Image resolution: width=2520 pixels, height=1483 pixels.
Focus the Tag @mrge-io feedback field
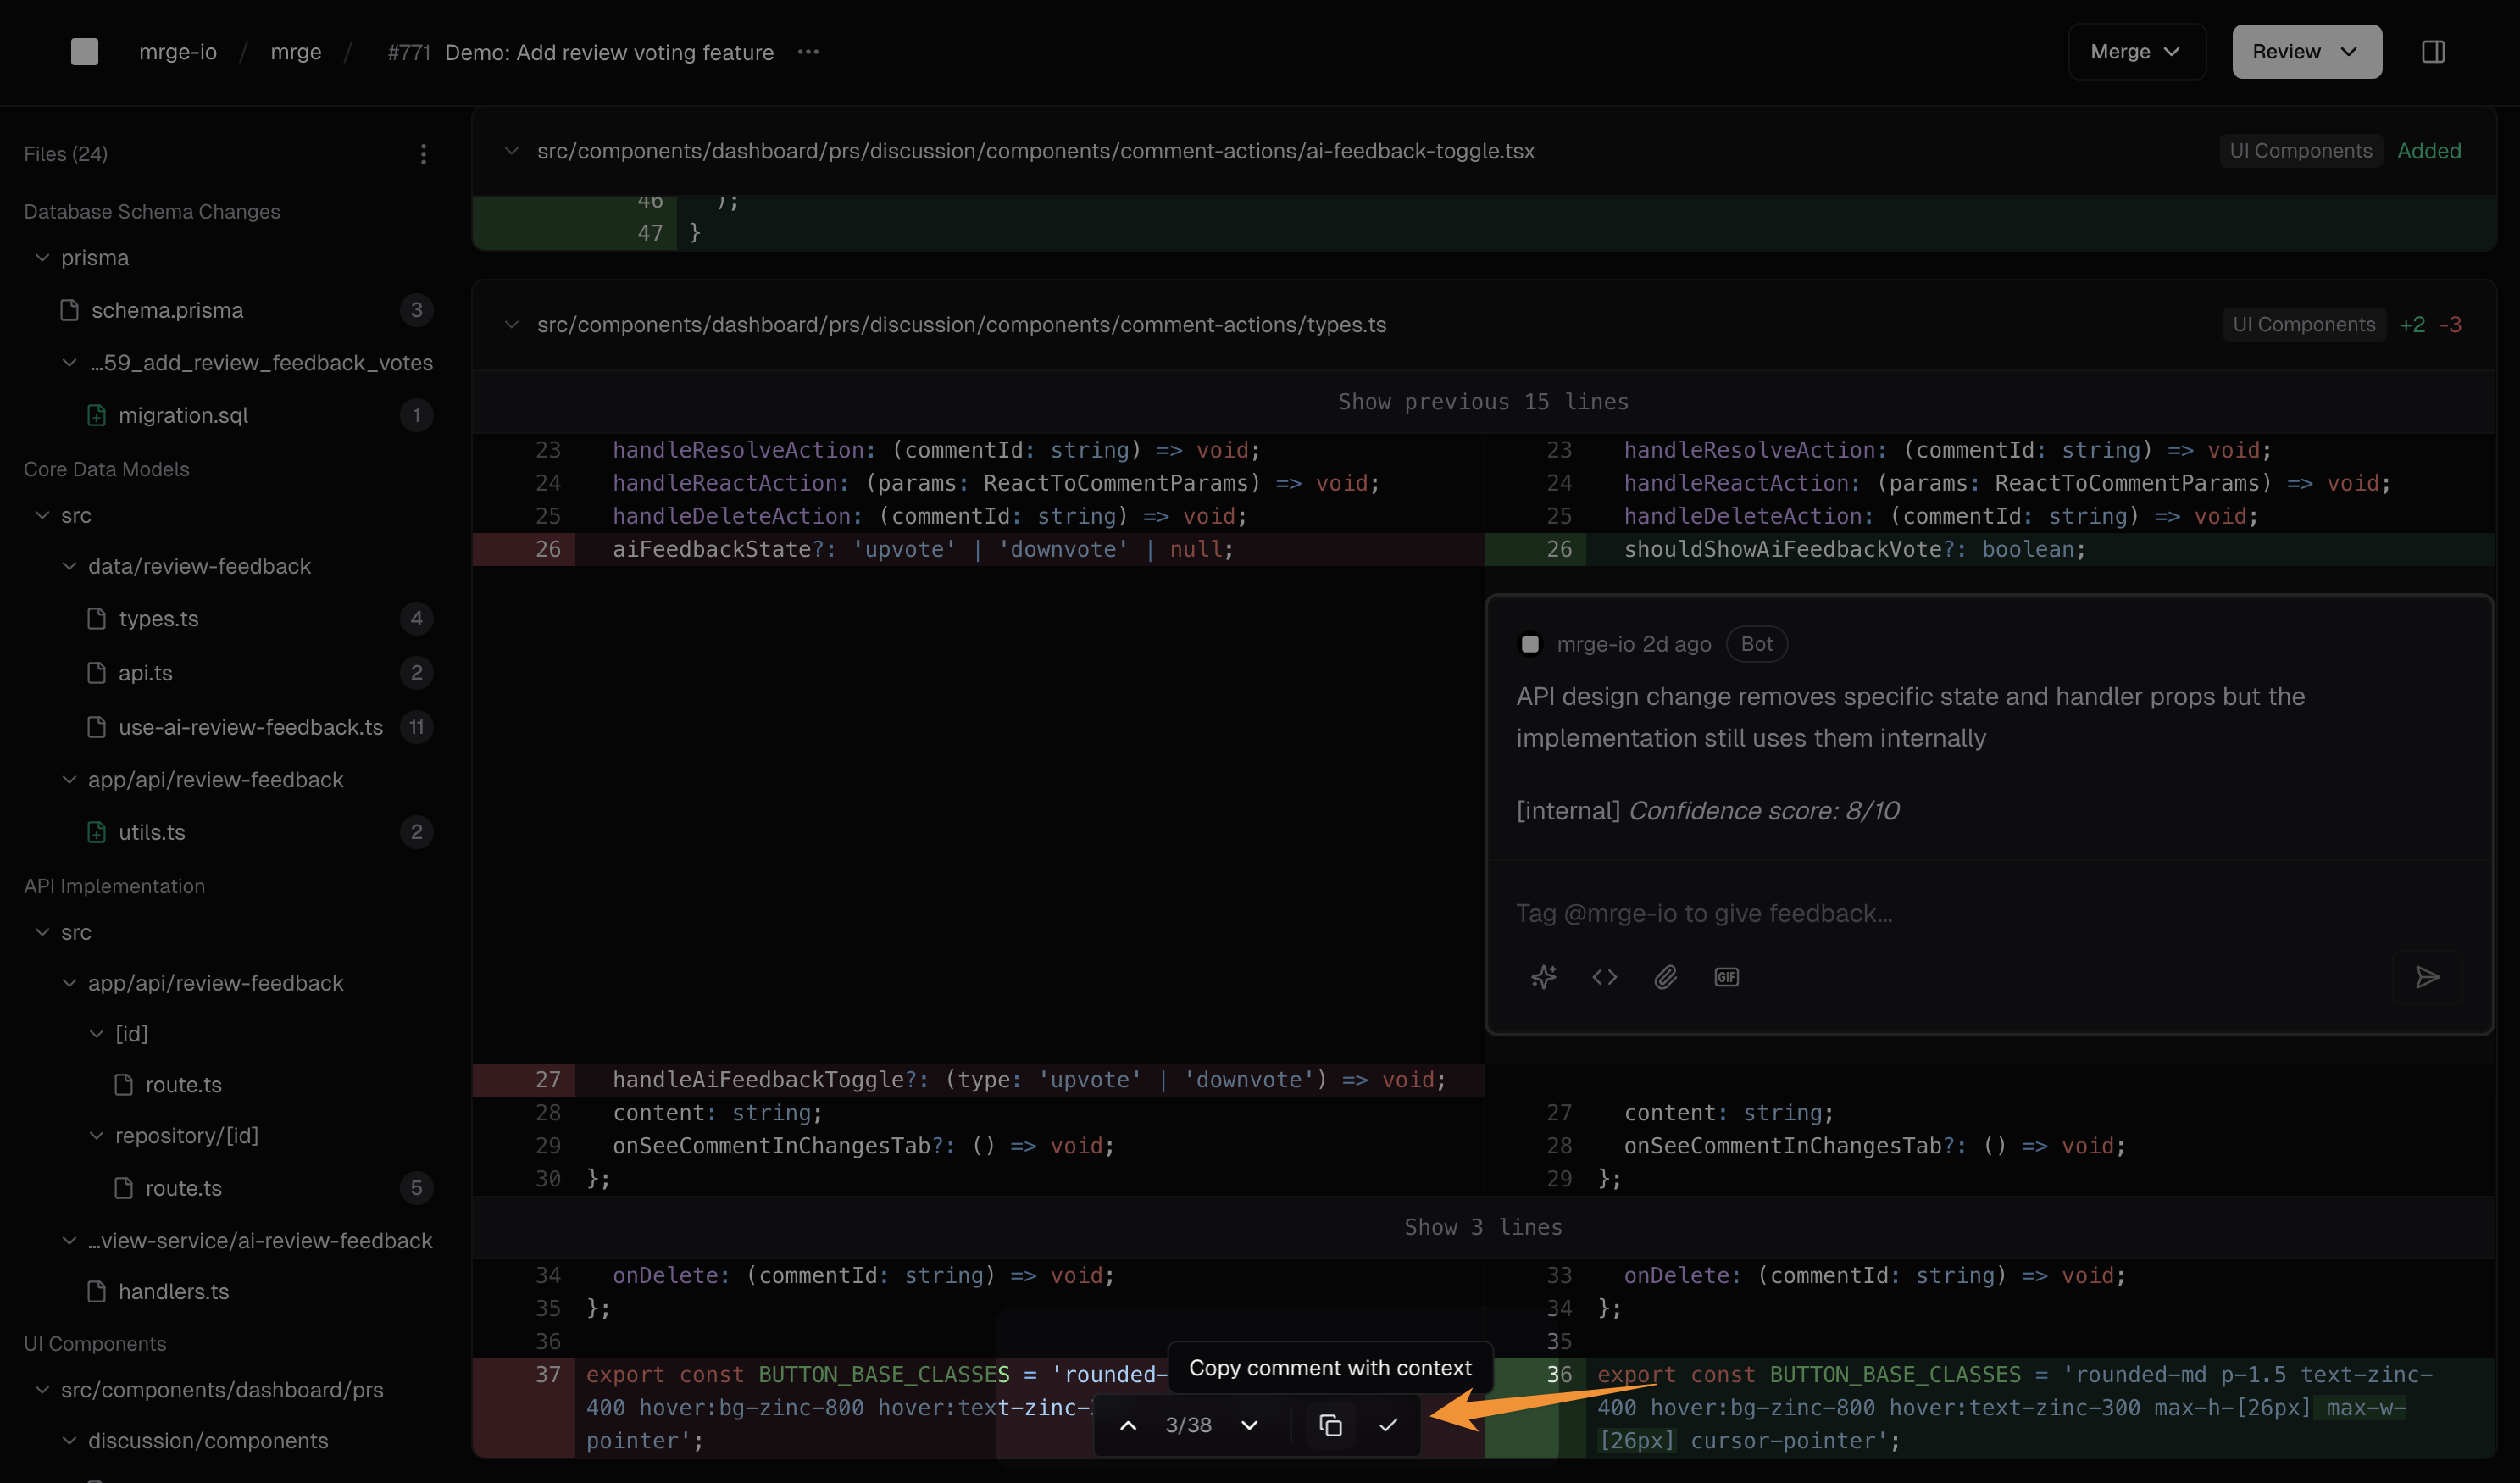[x=1900, y=913]
